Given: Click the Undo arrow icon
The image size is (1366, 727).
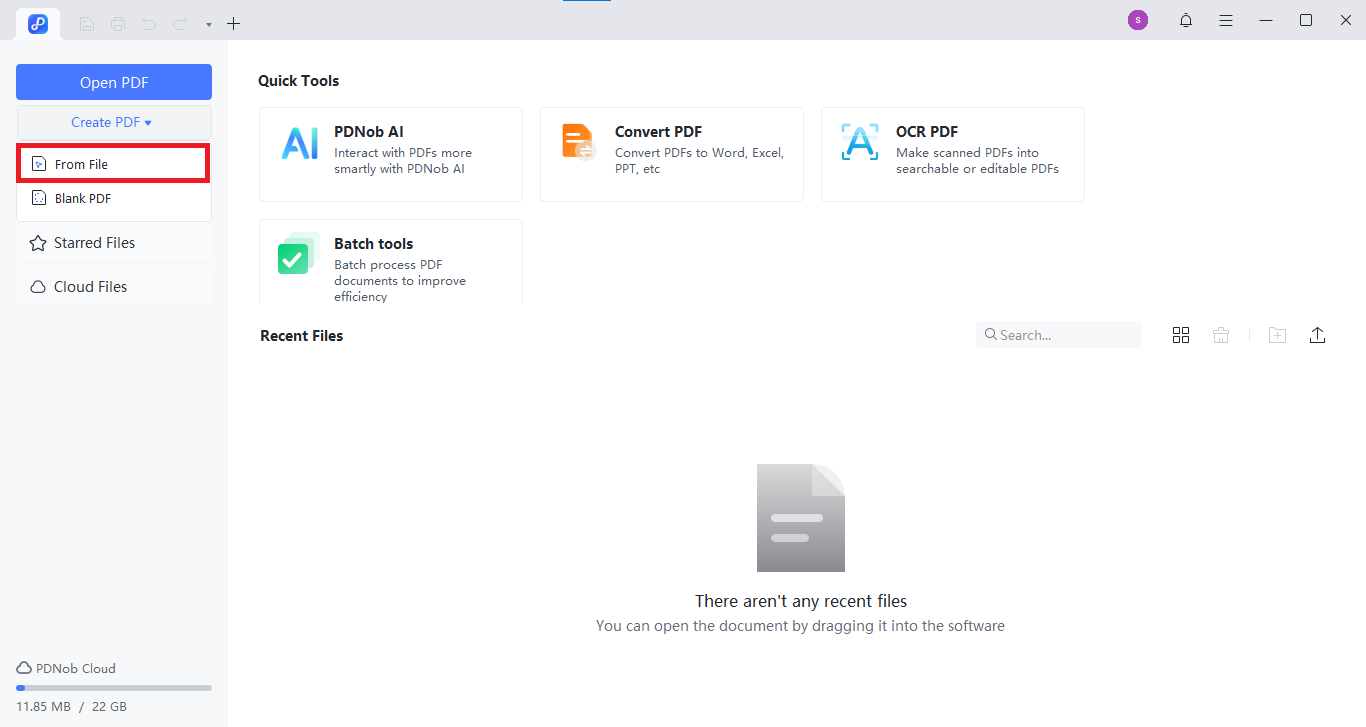Looking at the screenshot, I should pos(148,23).
